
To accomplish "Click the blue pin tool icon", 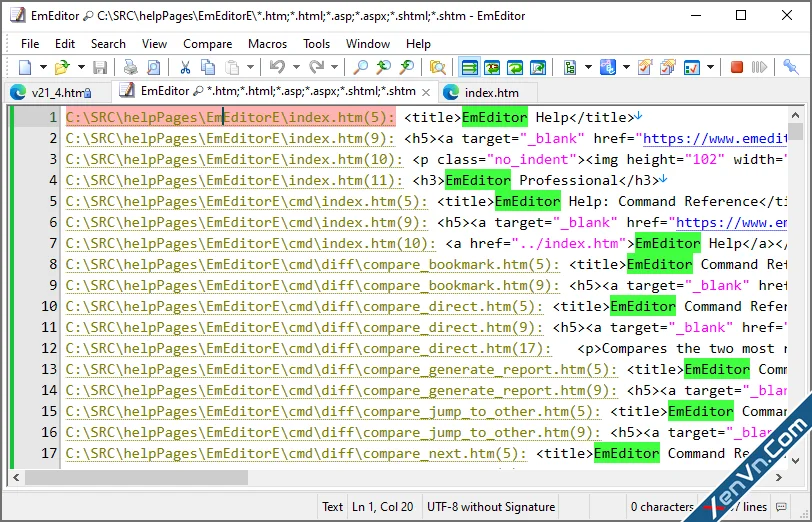I will coord(790,67).
